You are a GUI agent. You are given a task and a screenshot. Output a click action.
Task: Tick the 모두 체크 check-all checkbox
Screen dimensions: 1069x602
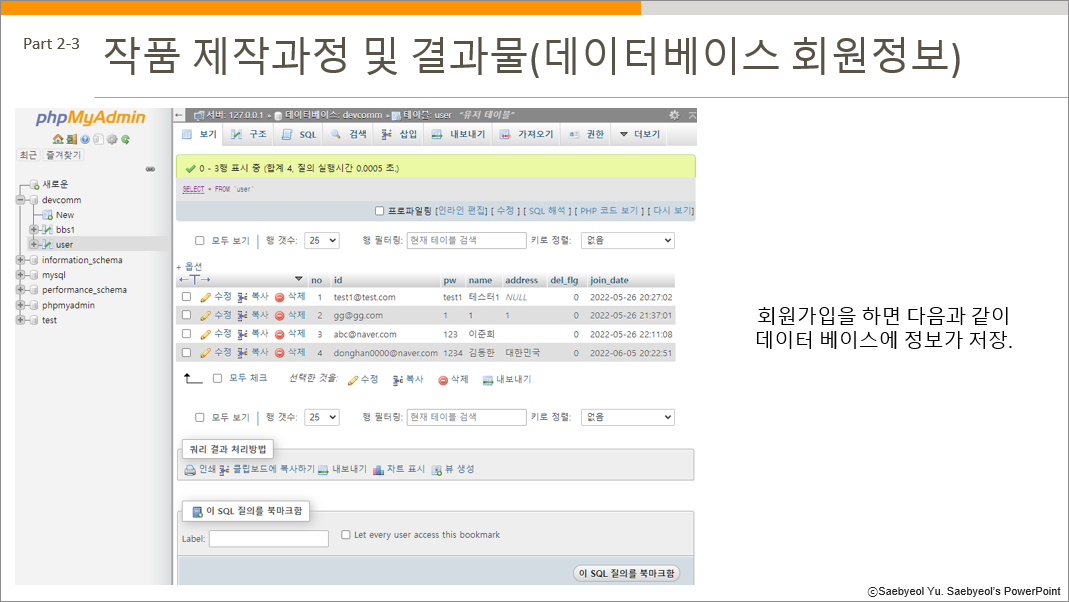[x=217, y=378]
